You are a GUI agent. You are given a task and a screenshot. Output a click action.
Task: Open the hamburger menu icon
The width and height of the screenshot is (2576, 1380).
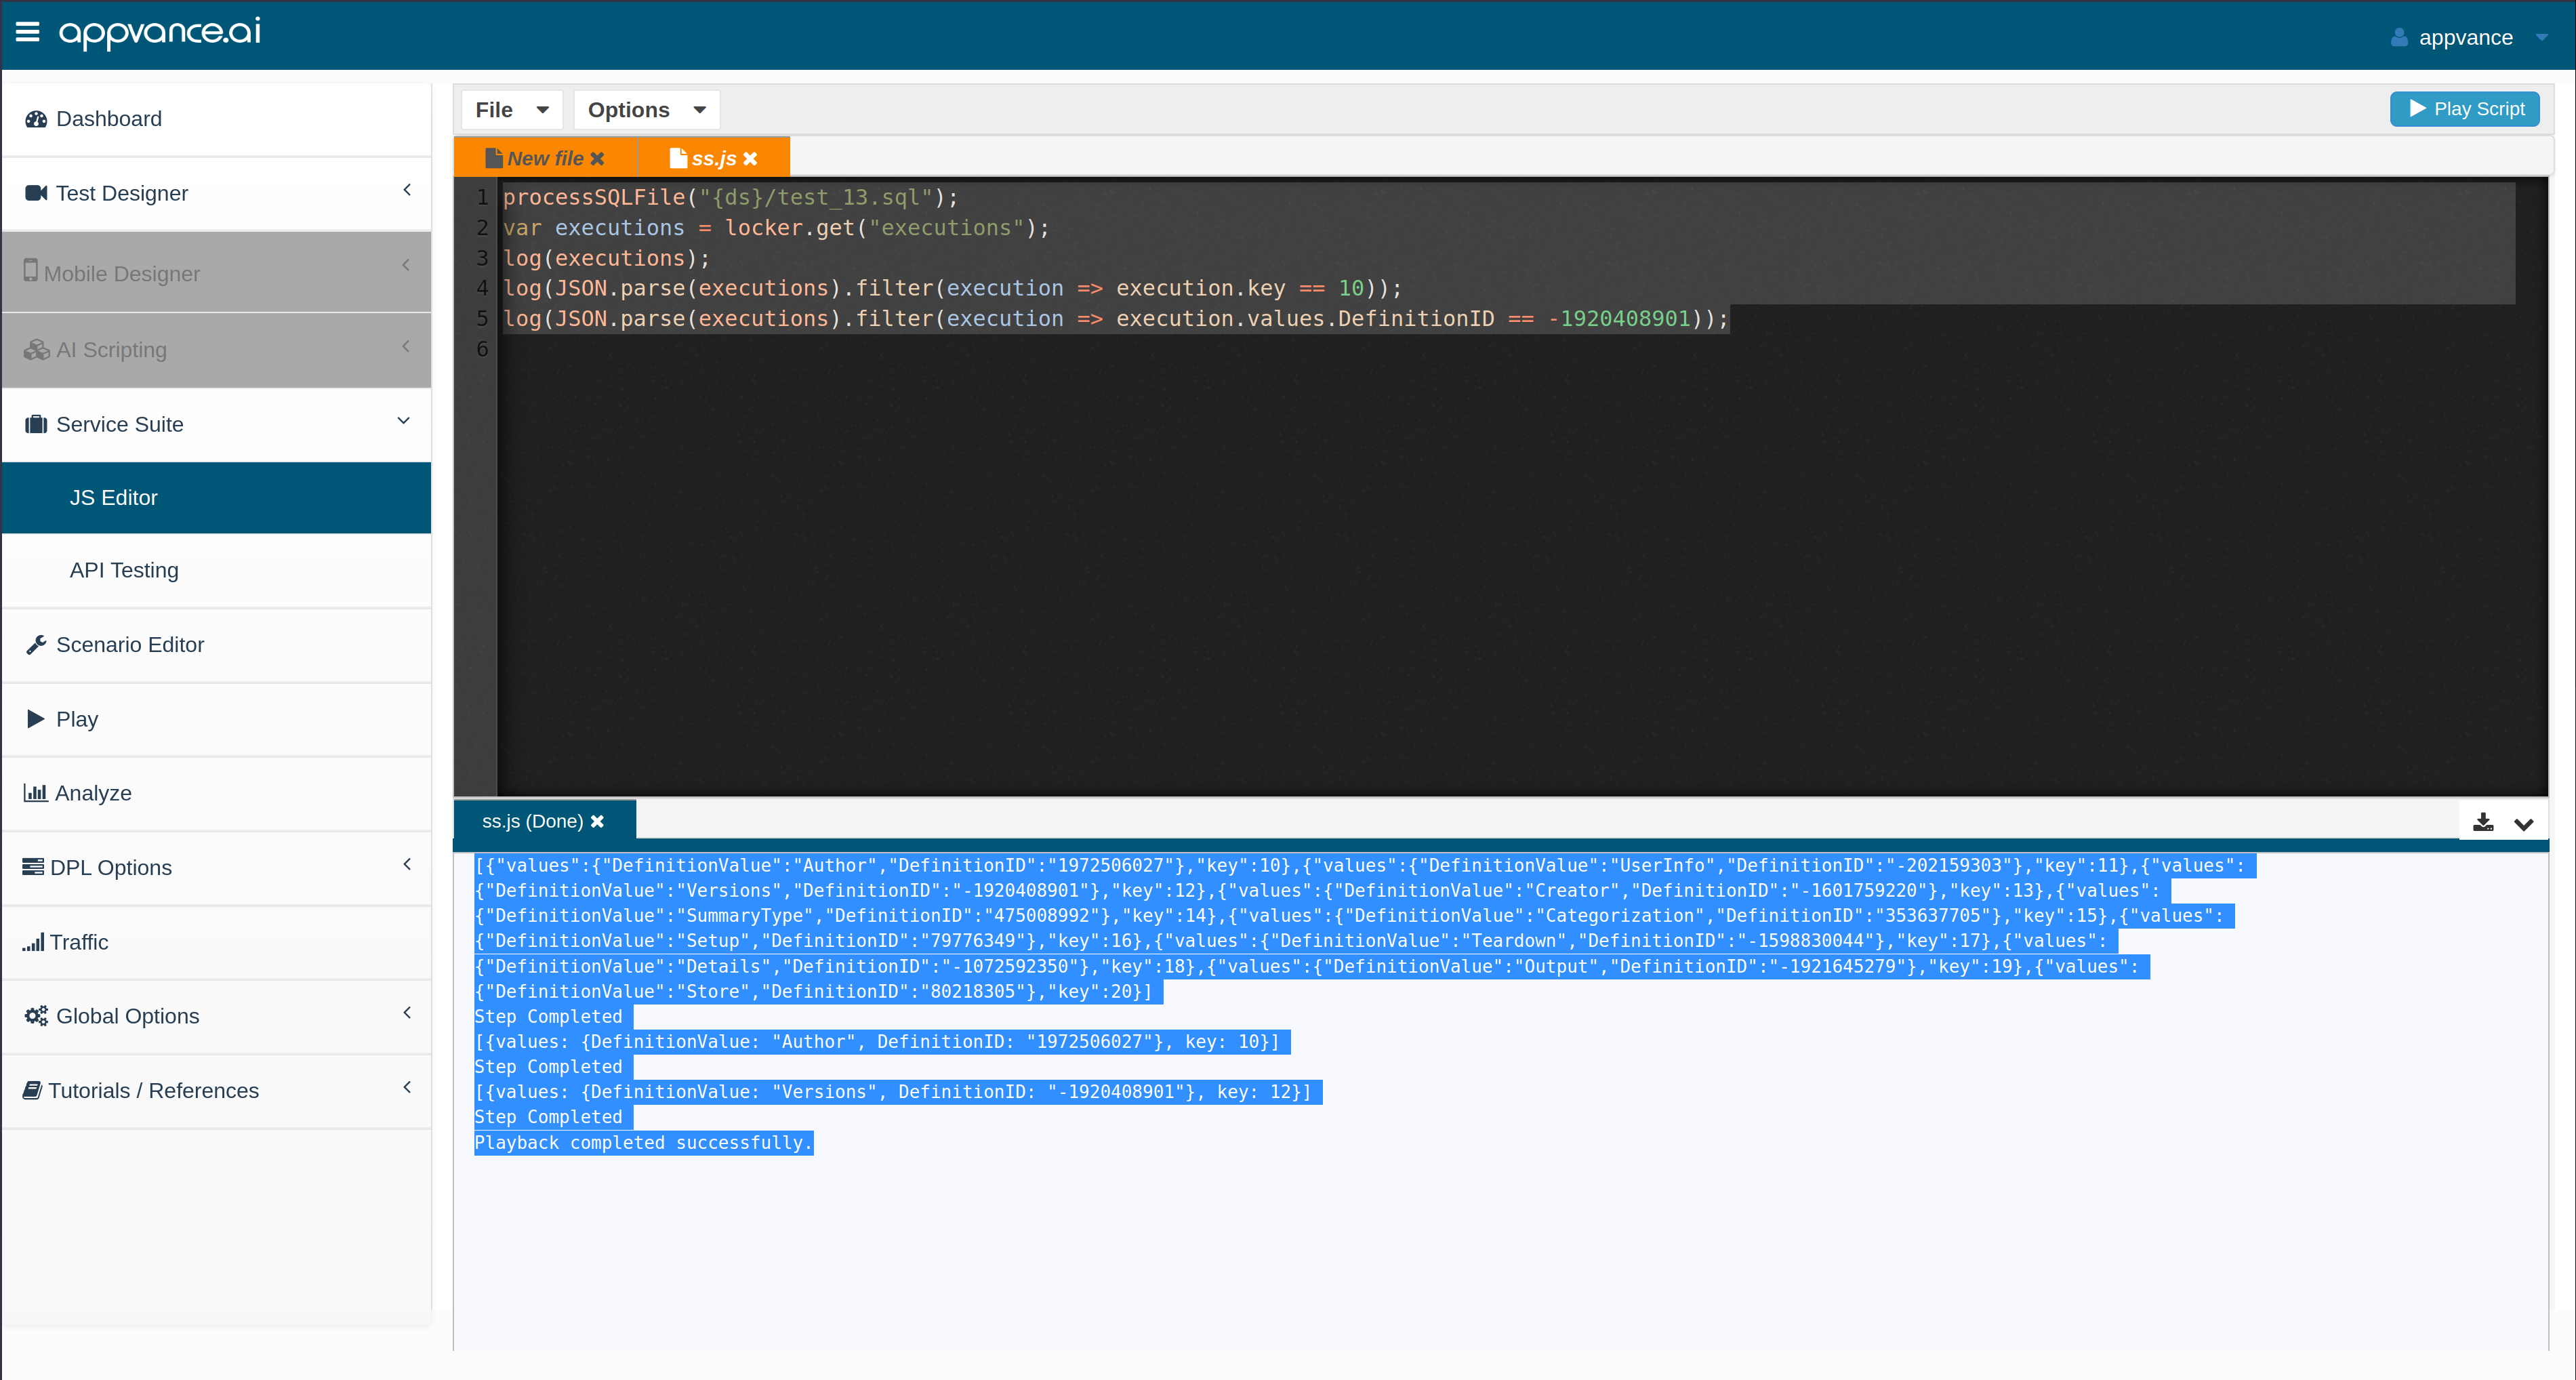click(x=28, y=32)
